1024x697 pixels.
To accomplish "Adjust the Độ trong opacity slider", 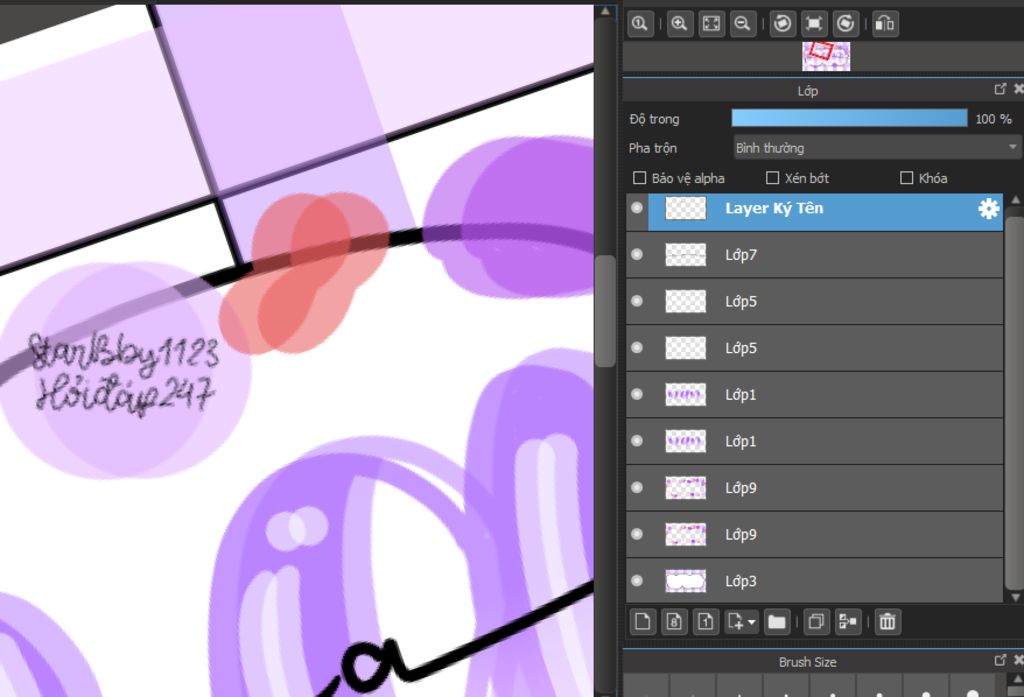I will (x=849, y=118).
